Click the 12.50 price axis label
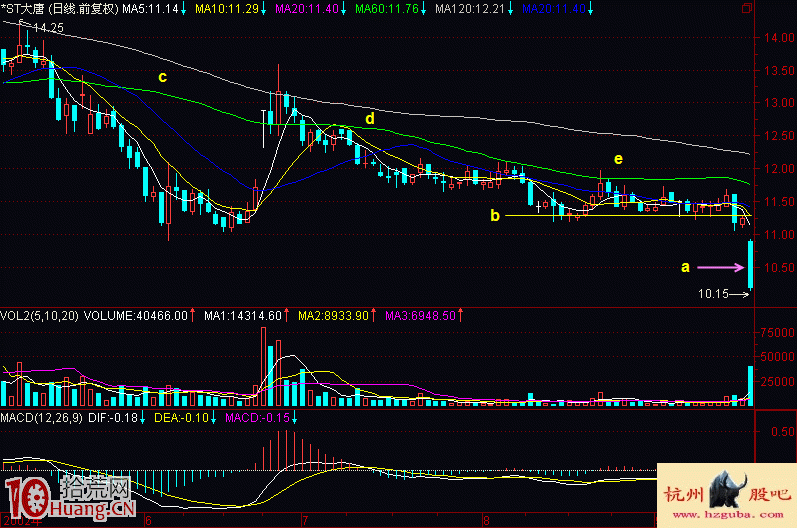Image resolution: width=797 pixels, height=528 pixels. [779, 136]
